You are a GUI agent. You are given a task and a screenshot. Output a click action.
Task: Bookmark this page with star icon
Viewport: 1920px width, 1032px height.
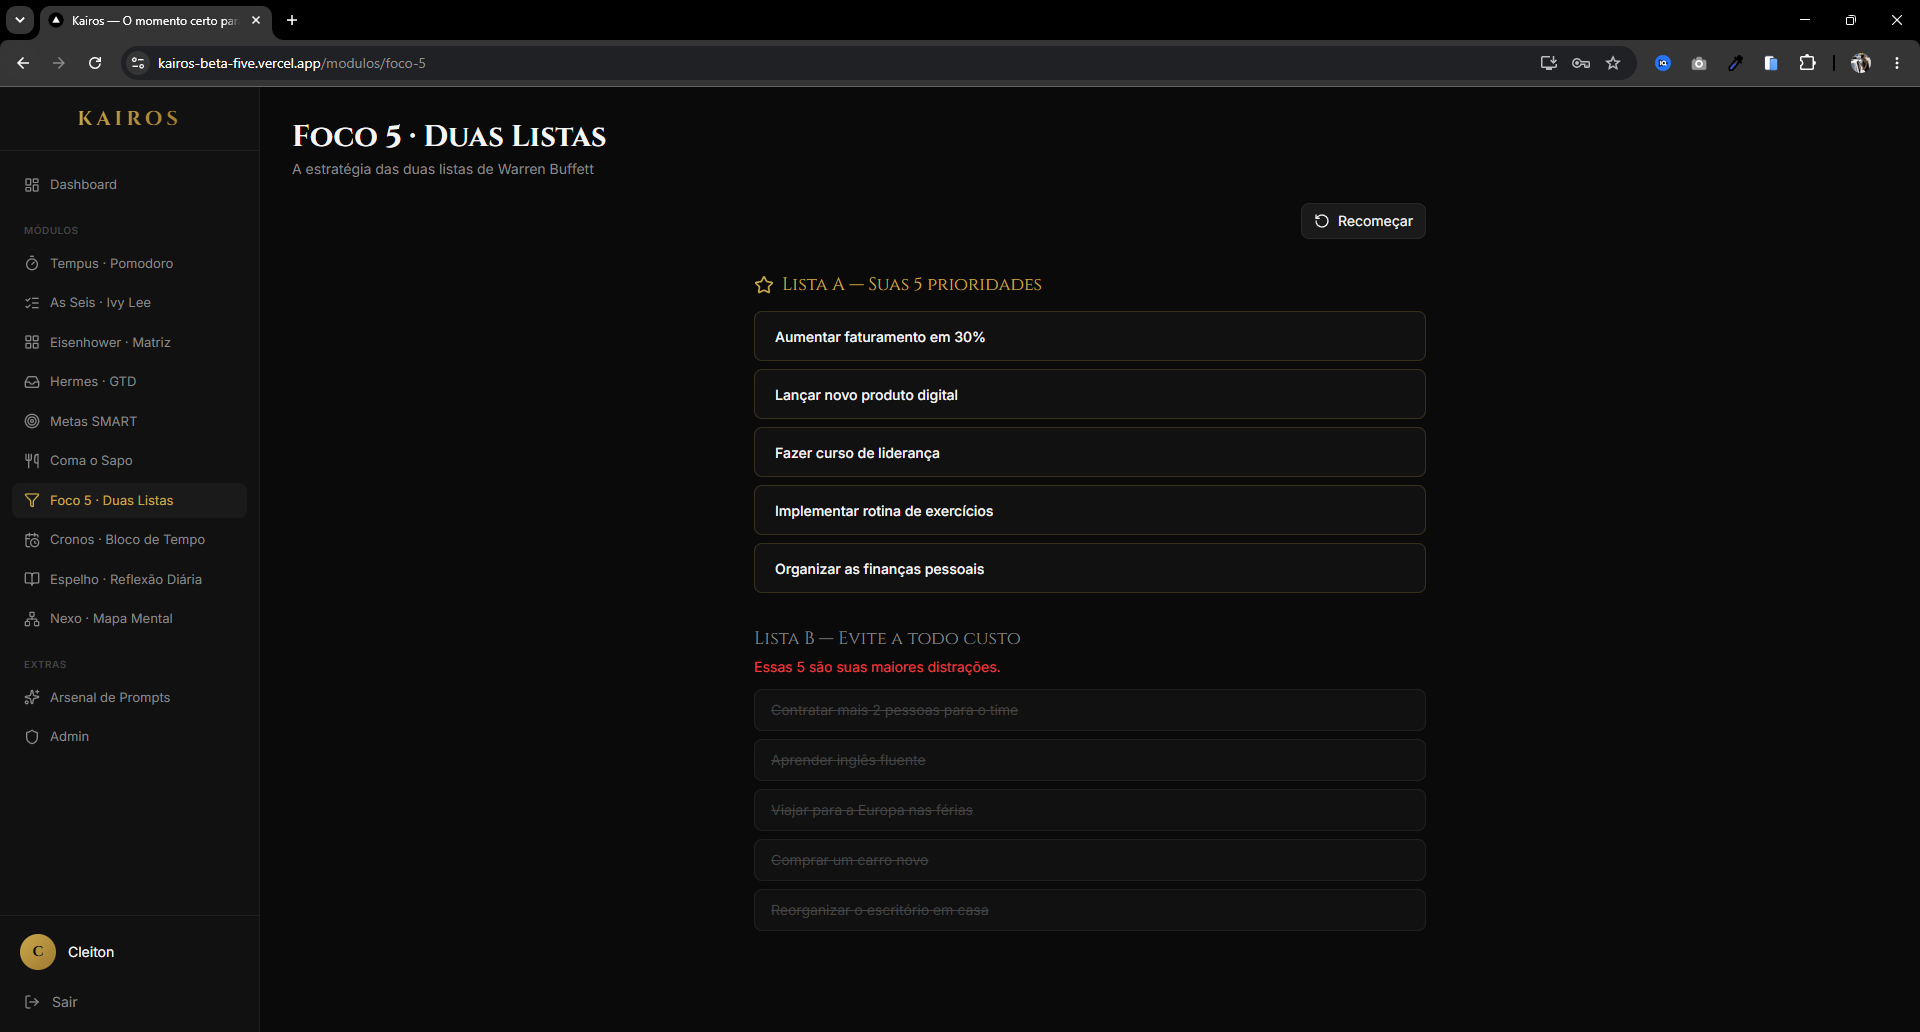coord(1613,63)
